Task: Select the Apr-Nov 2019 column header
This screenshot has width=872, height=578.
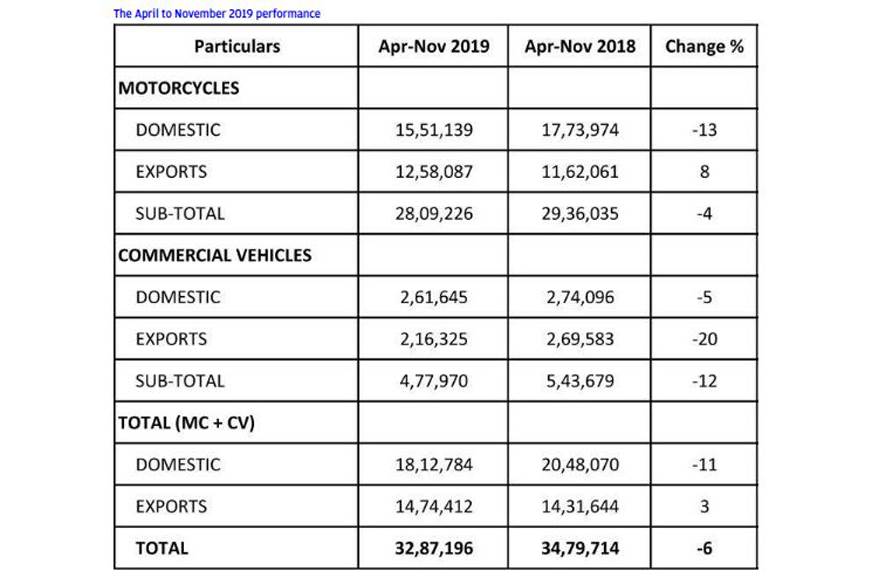Action: coord(434,46)
